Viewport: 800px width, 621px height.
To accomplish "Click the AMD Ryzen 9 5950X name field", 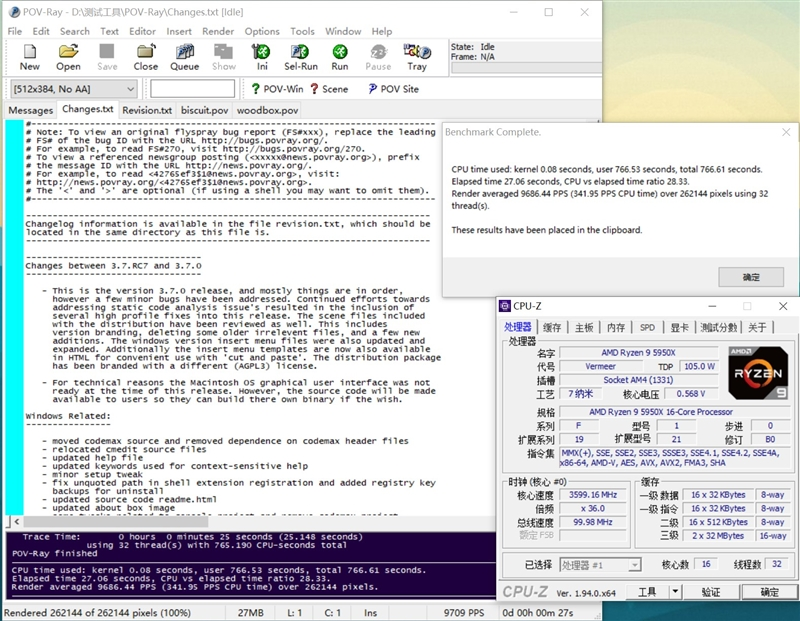I will [638, 353].
